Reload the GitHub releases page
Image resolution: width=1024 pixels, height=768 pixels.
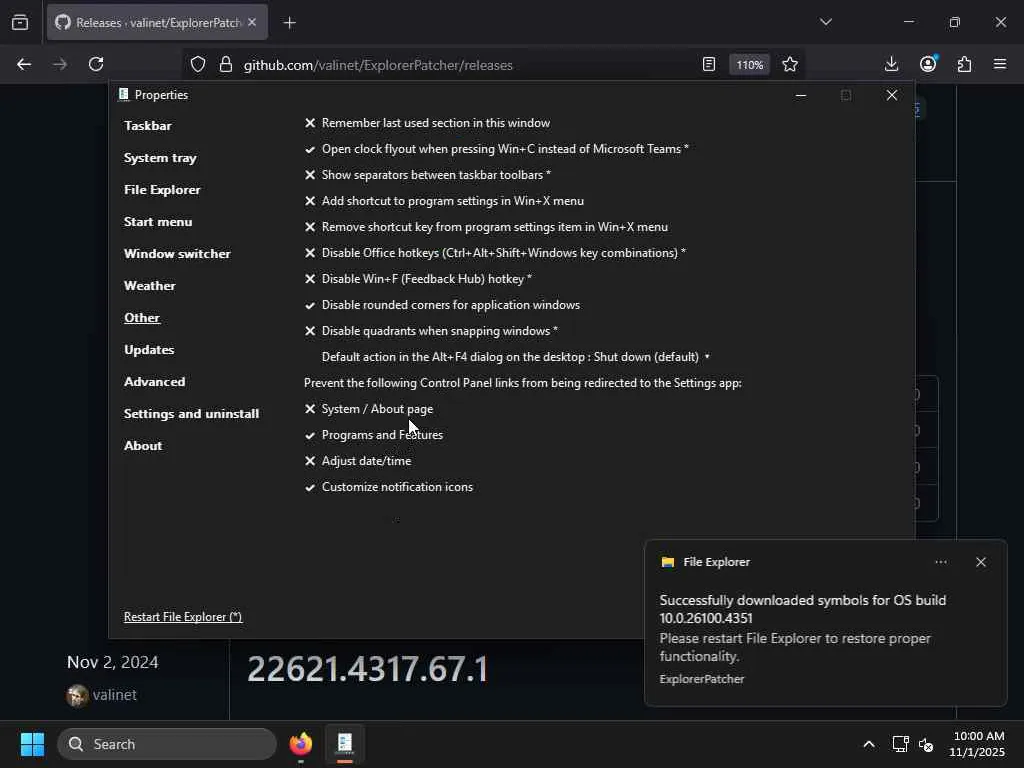(x=96, y=64)
